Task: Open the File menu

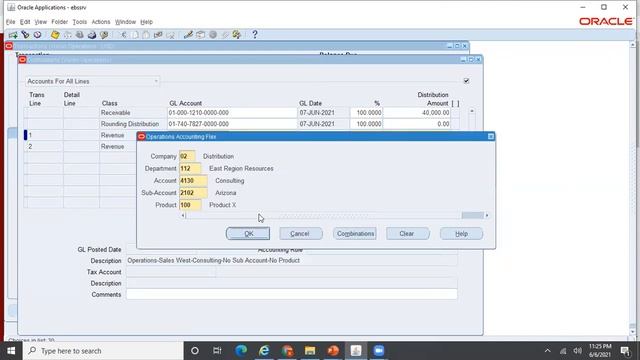Action: click(x=11, y=22)
